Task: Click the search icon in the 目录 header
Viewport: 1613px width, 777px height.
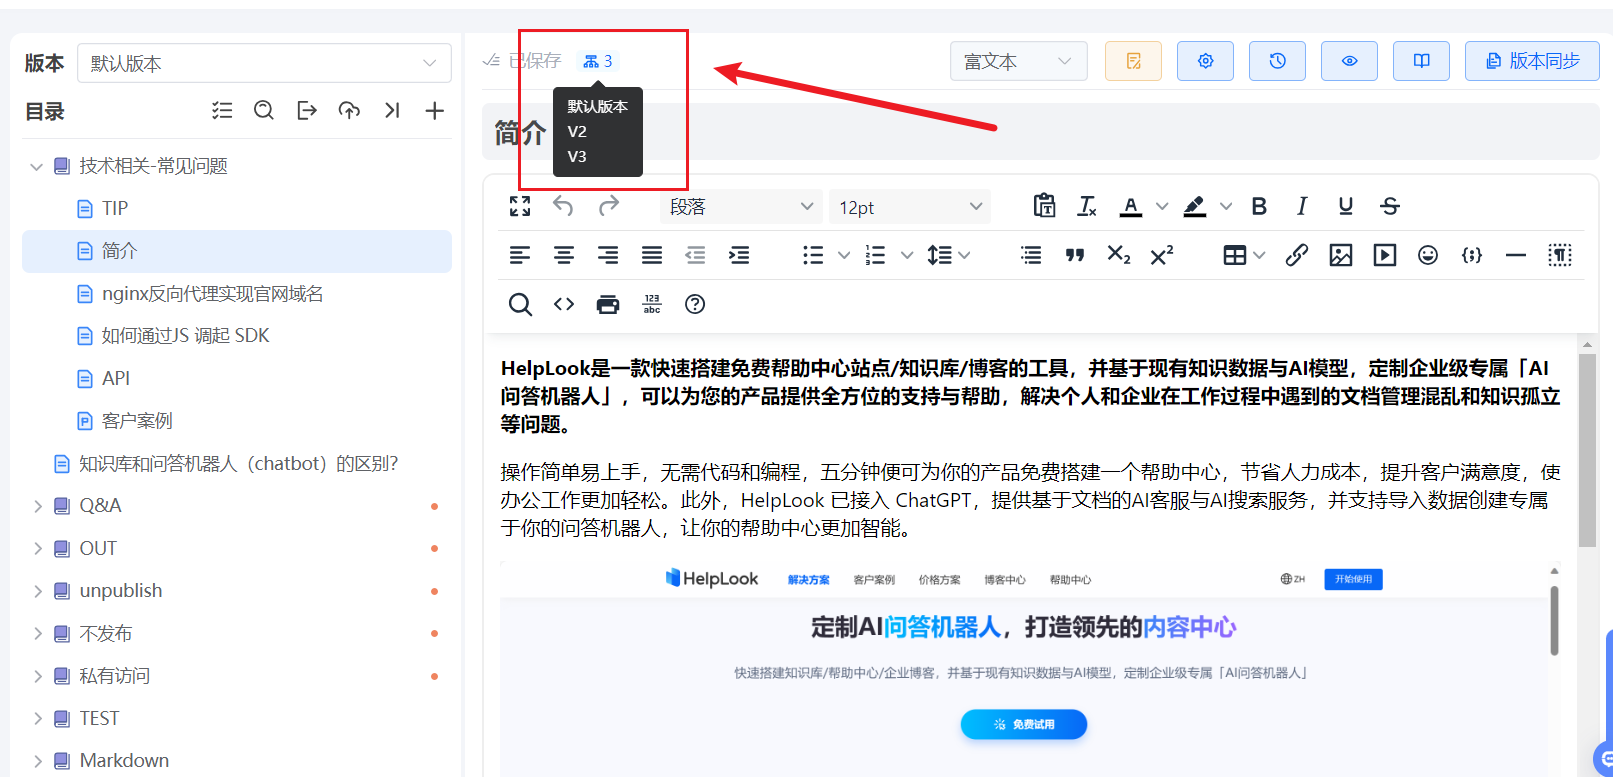Action: [x=264, y=110]
